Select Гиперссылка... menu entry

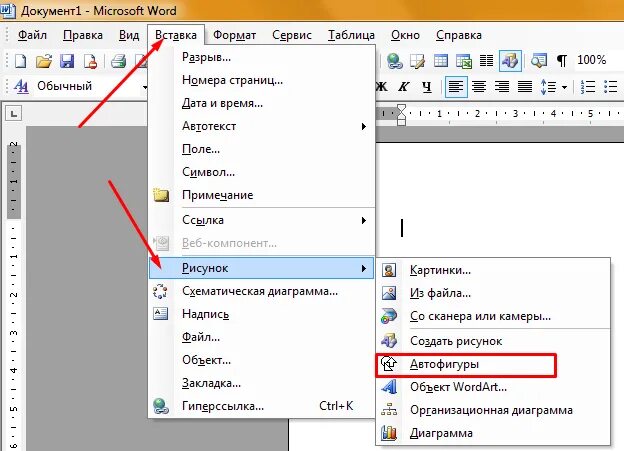[x=261, y=406]
